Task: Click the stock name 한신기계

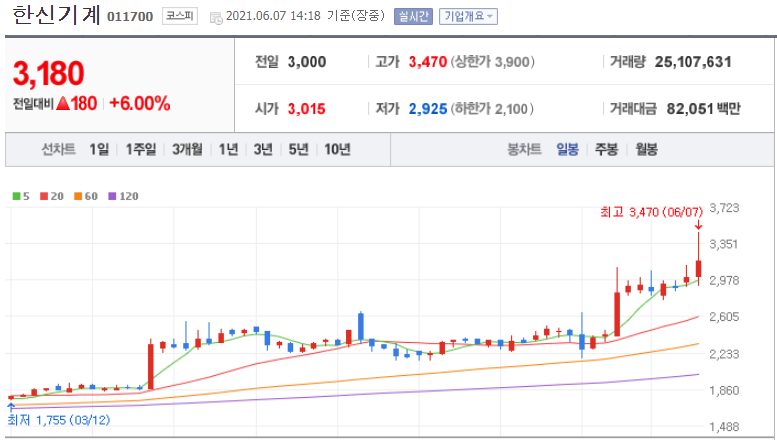Action: [x=56, y=15]
